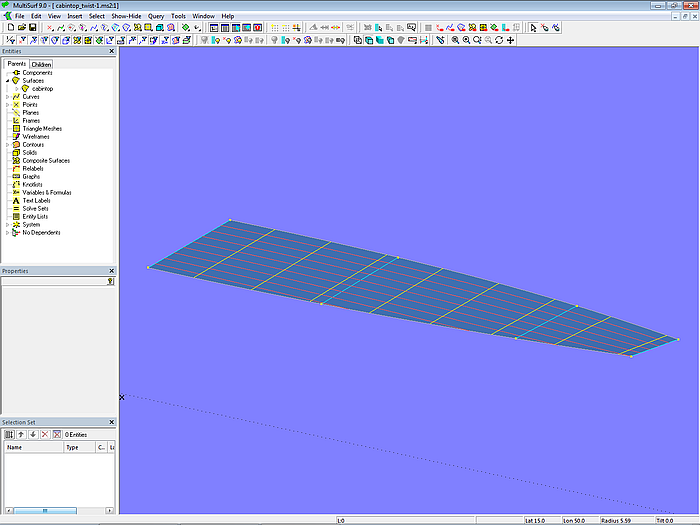Click the Zoom In magnifier icon
Screen dimensions: 700x525
(x=455, y=40)
